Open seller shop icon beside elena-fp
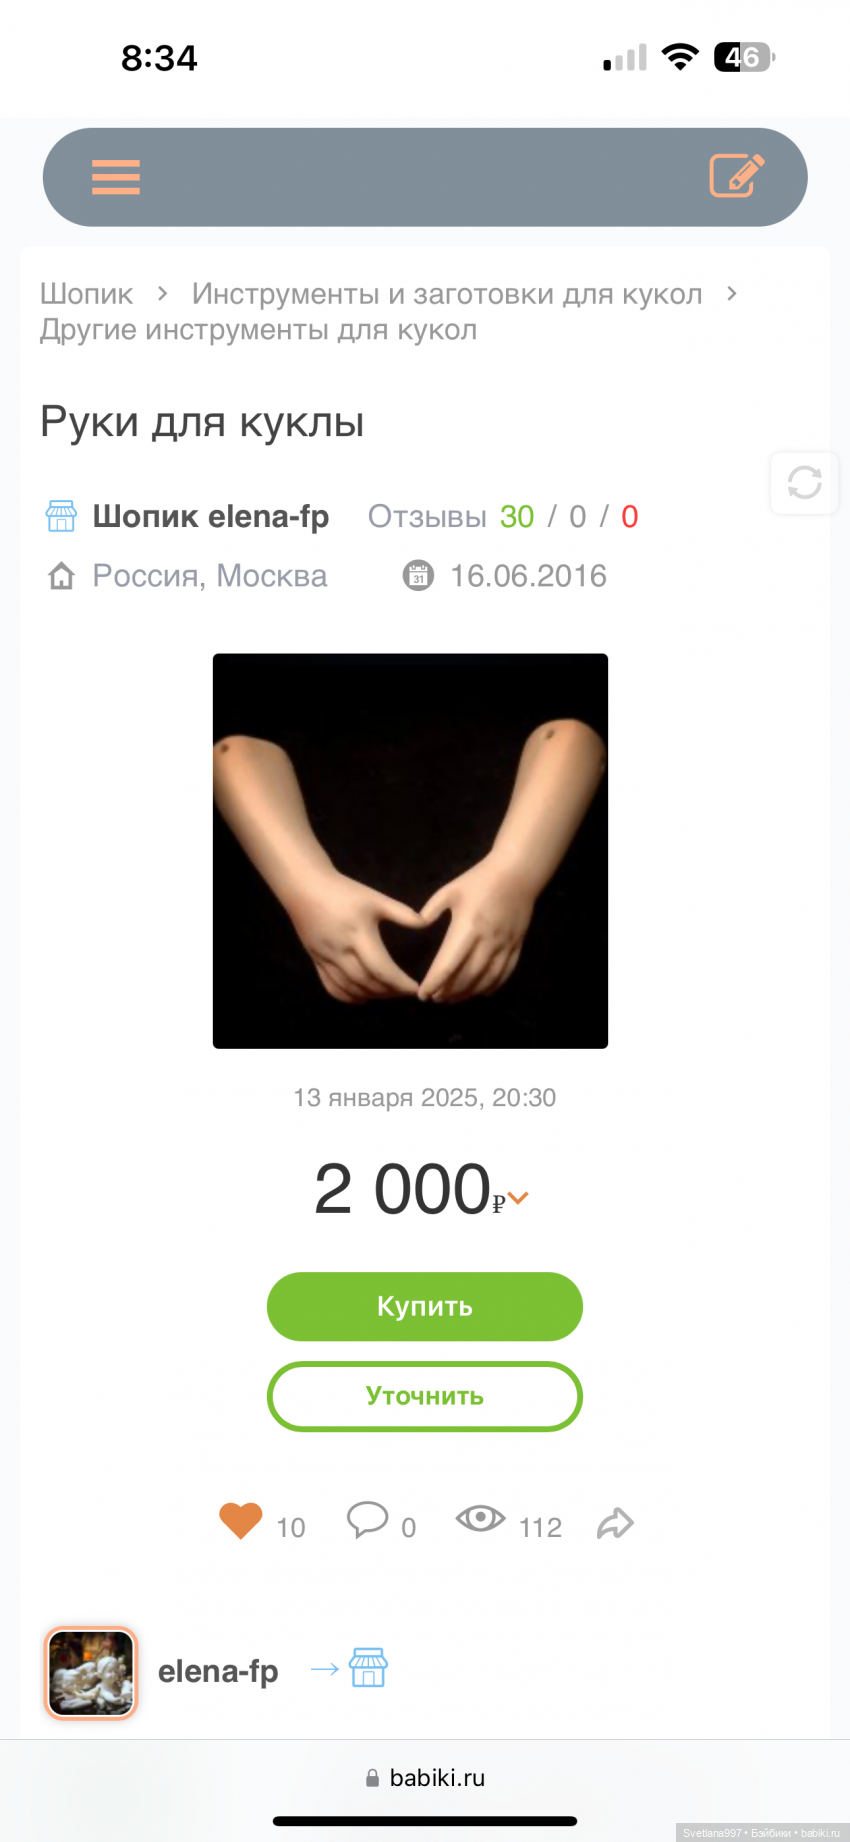The image size is (850, 1842). [x=368, y=1668]
